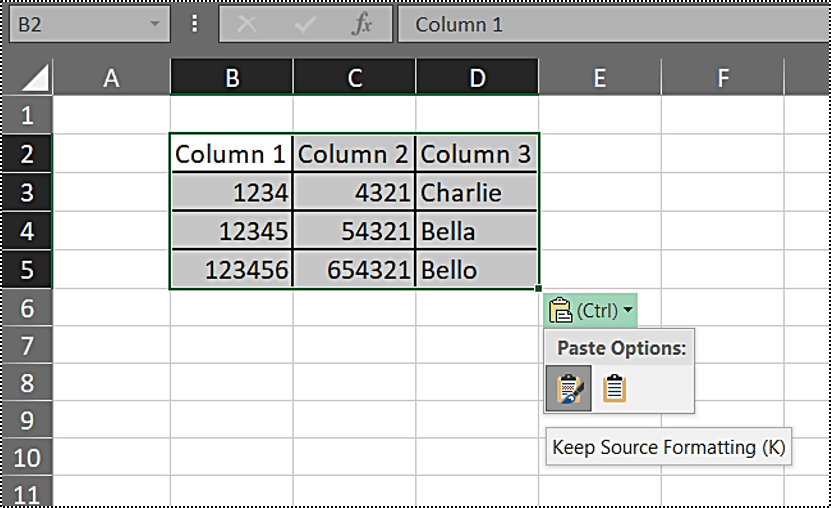Click the formula bar containing Column 1

click(610, 25)
